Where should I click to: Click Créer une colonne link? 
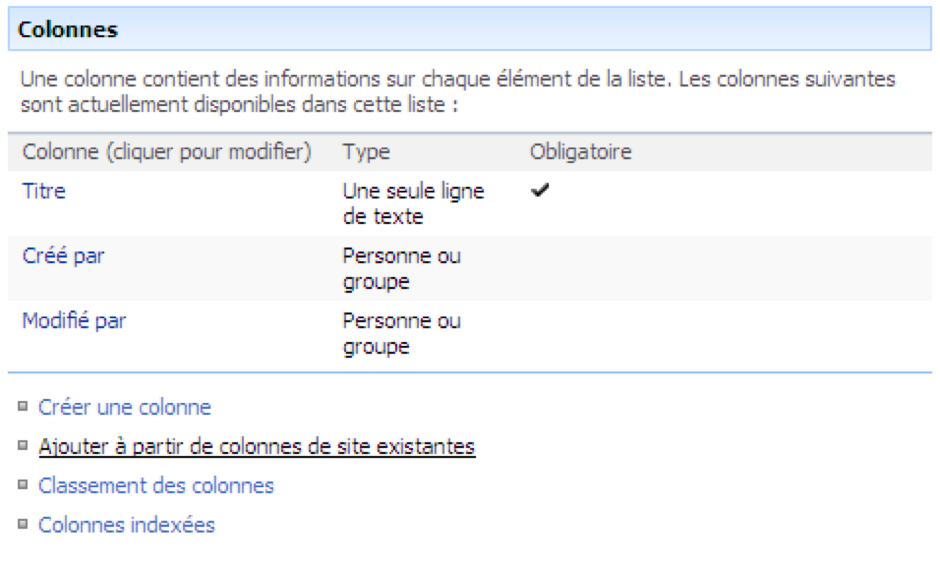point(124,407)
